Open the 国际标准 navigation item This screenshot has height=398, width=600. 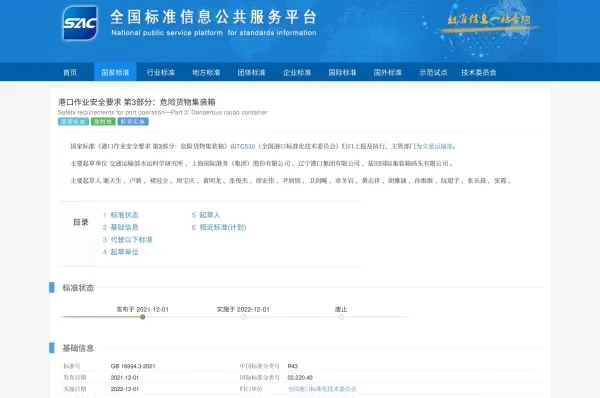[342, 72]
